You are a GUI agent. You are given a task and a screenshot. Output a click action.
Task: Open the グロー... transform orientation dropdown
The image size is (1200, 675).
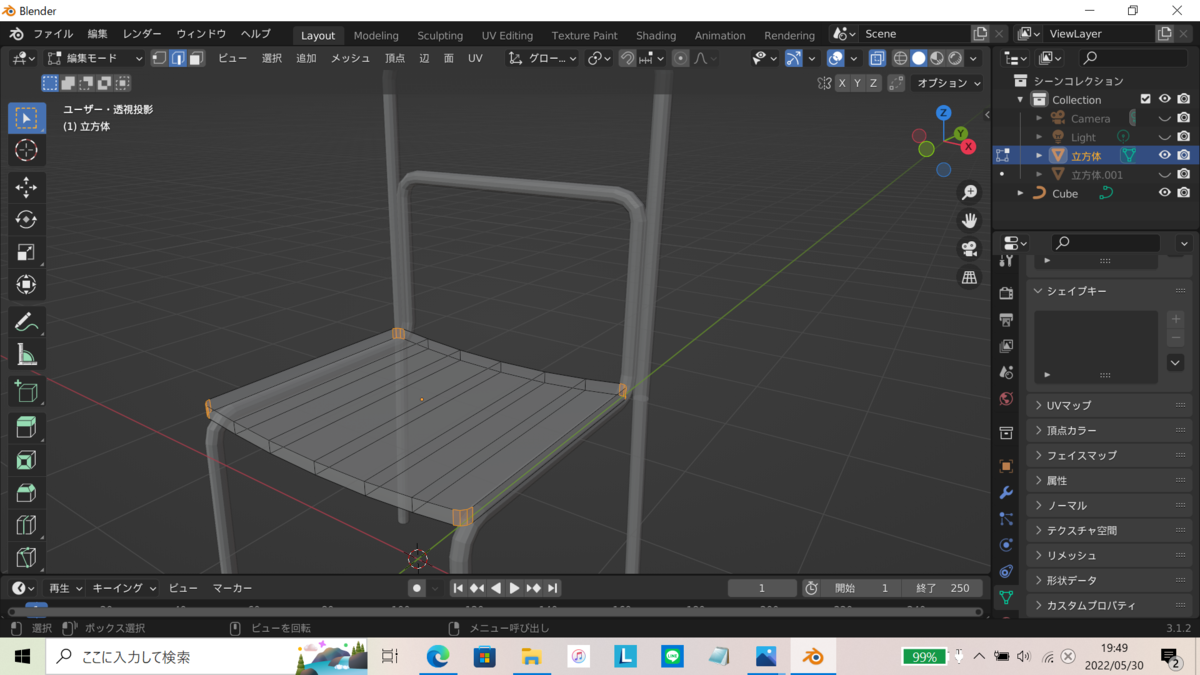click(543, 58)
